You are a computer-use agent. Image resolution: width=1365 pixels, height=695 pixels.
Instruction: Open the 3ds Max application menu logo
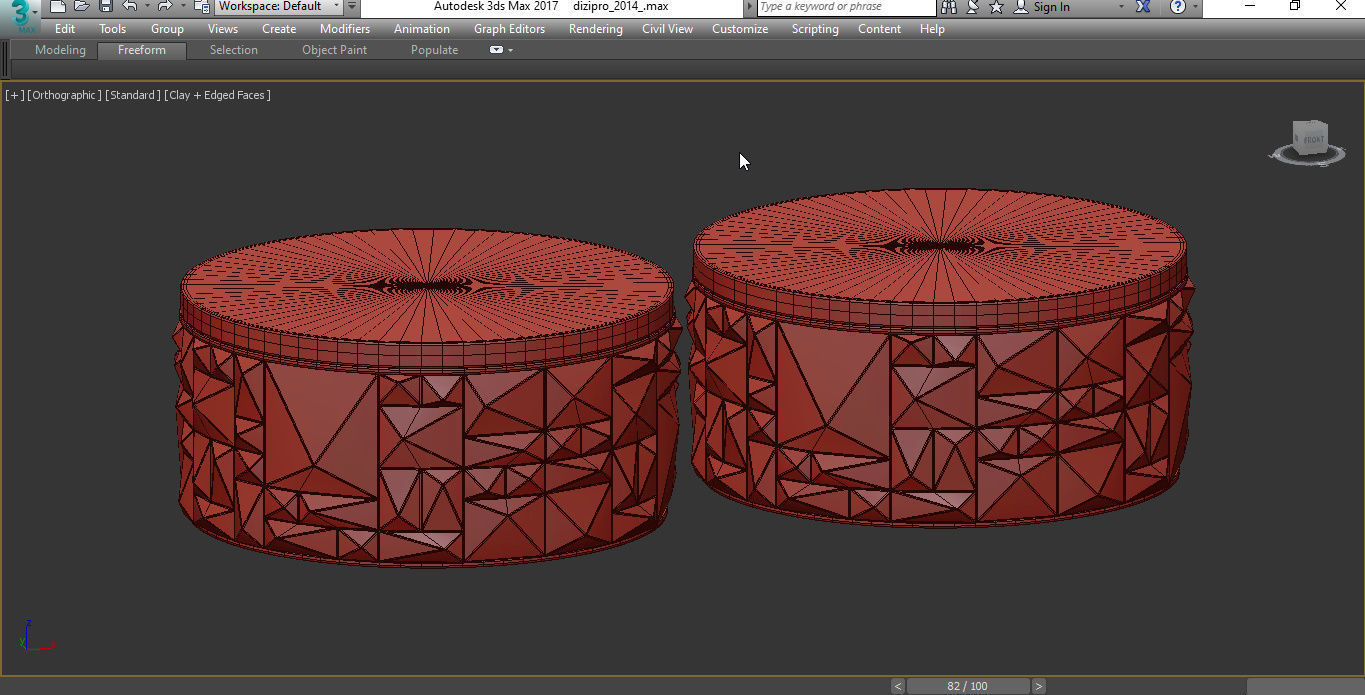click(20, 16)
